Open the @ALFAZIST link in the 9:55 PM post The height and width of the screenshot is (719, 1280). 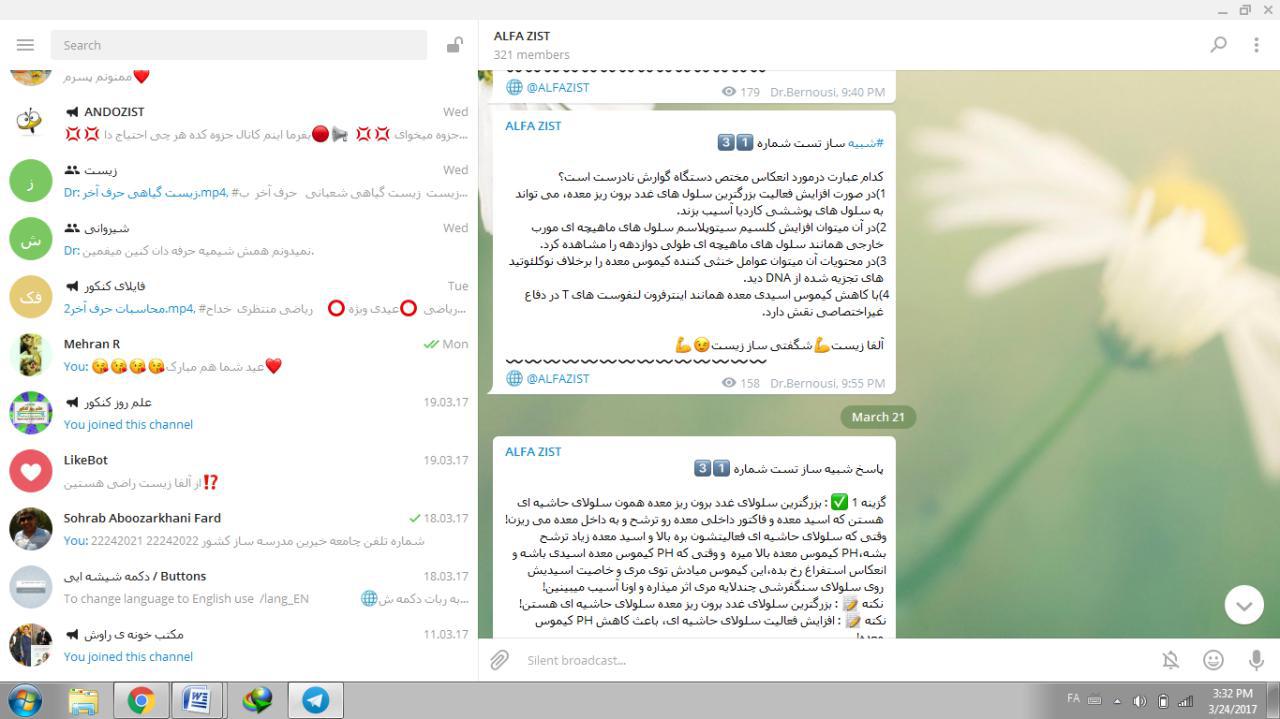pos(558,379)
